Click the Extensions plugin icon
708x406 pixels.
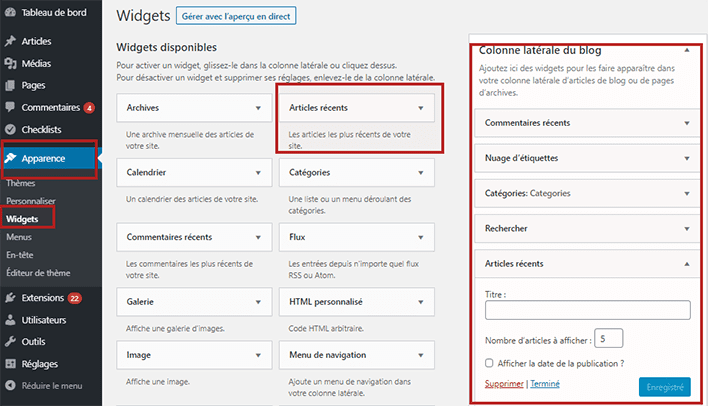tap(10, 298)
